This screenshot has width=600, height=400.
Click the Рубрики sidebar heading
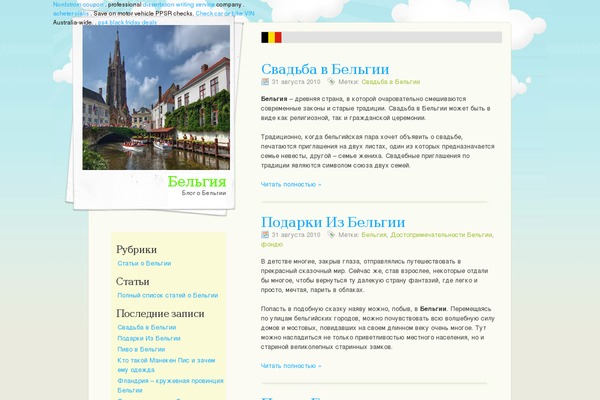136,250
